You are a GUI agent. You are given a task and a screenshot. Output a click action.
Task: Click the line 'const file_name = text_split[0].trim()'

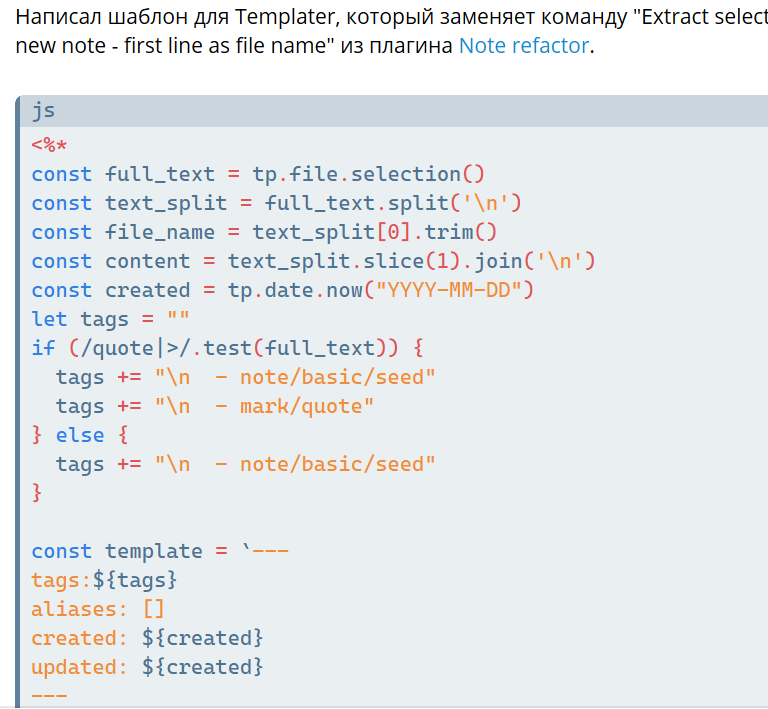coord(264,232)
